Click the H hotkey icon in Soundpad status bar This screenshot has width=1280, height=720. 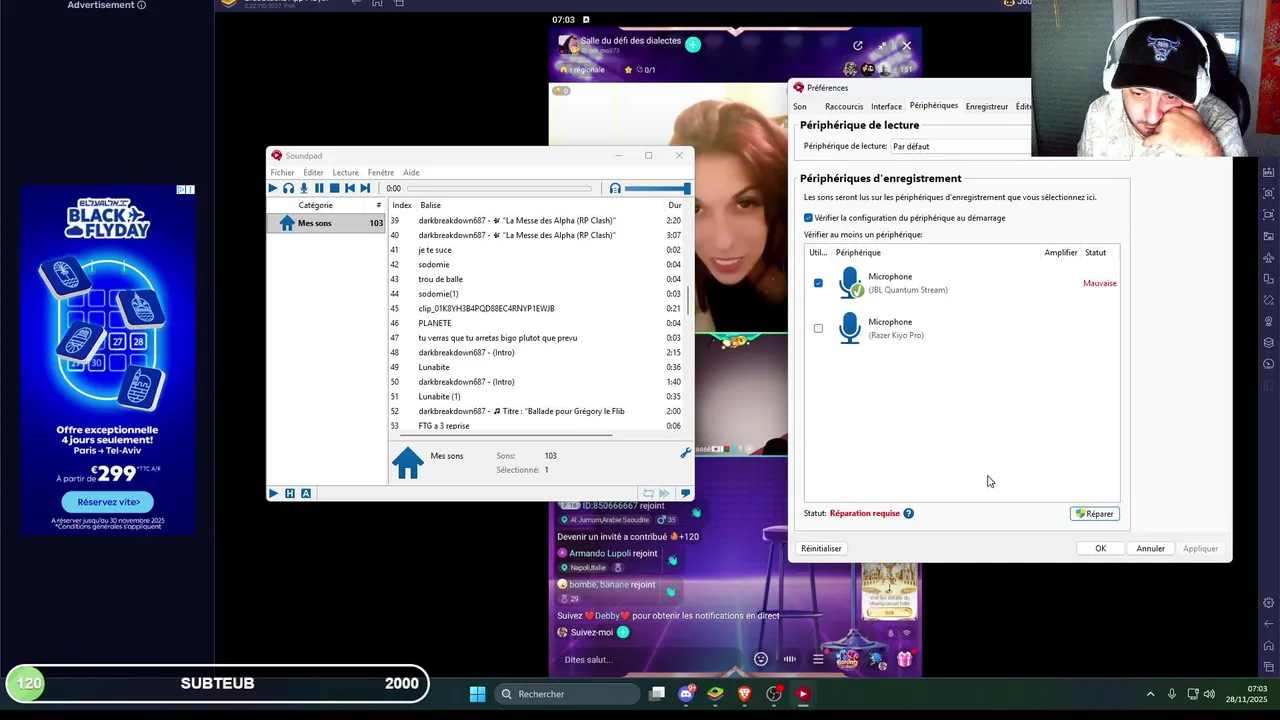pos(290,493)
